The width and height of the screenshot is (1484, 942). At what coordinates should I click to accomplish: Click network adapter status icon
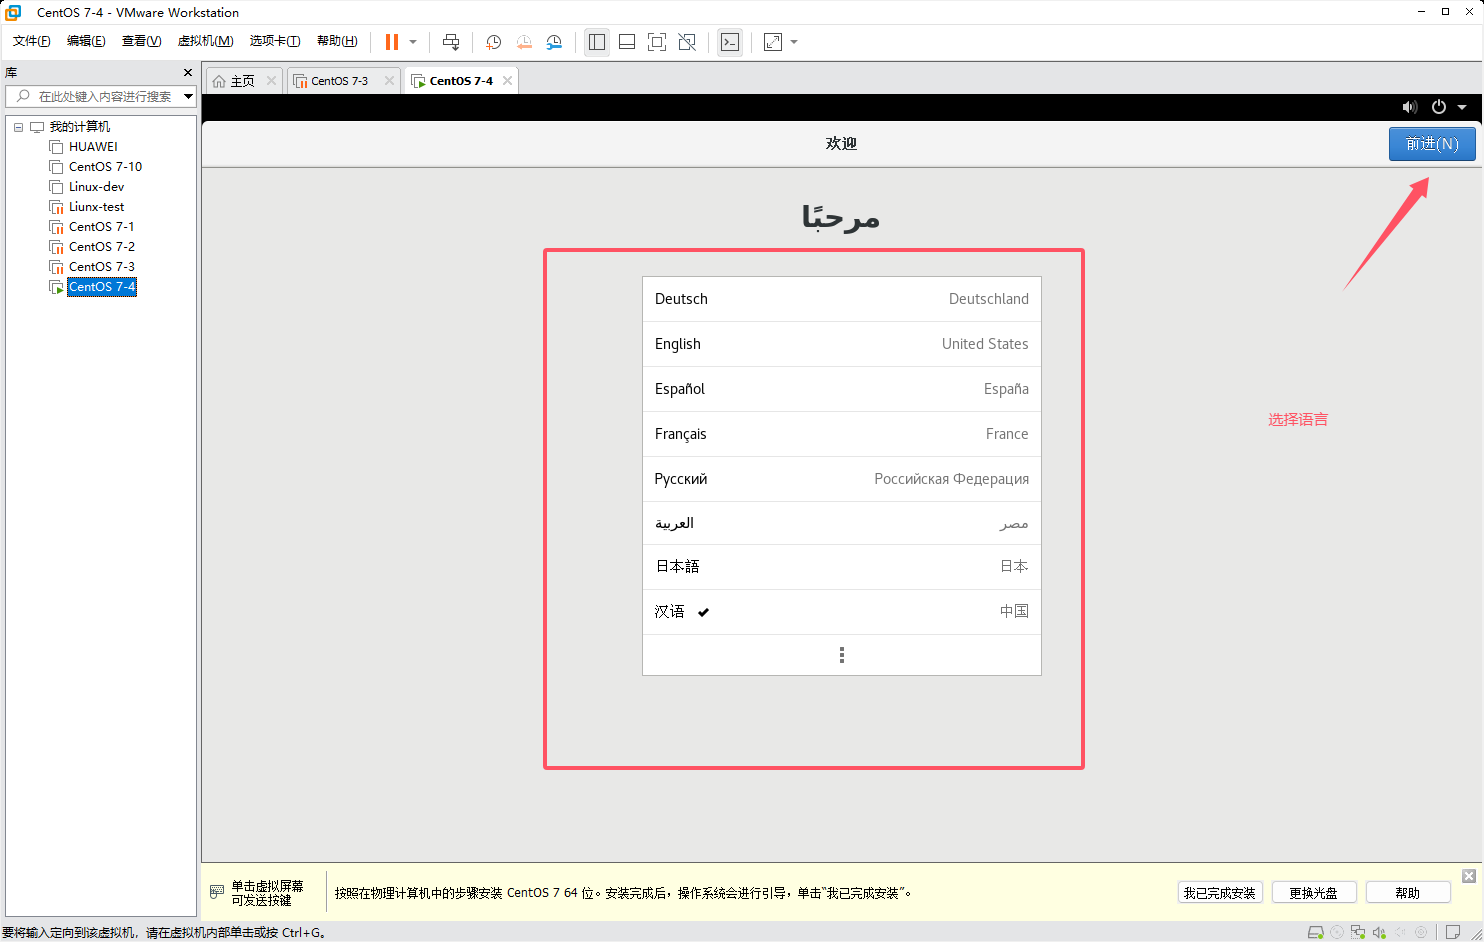1358,932
